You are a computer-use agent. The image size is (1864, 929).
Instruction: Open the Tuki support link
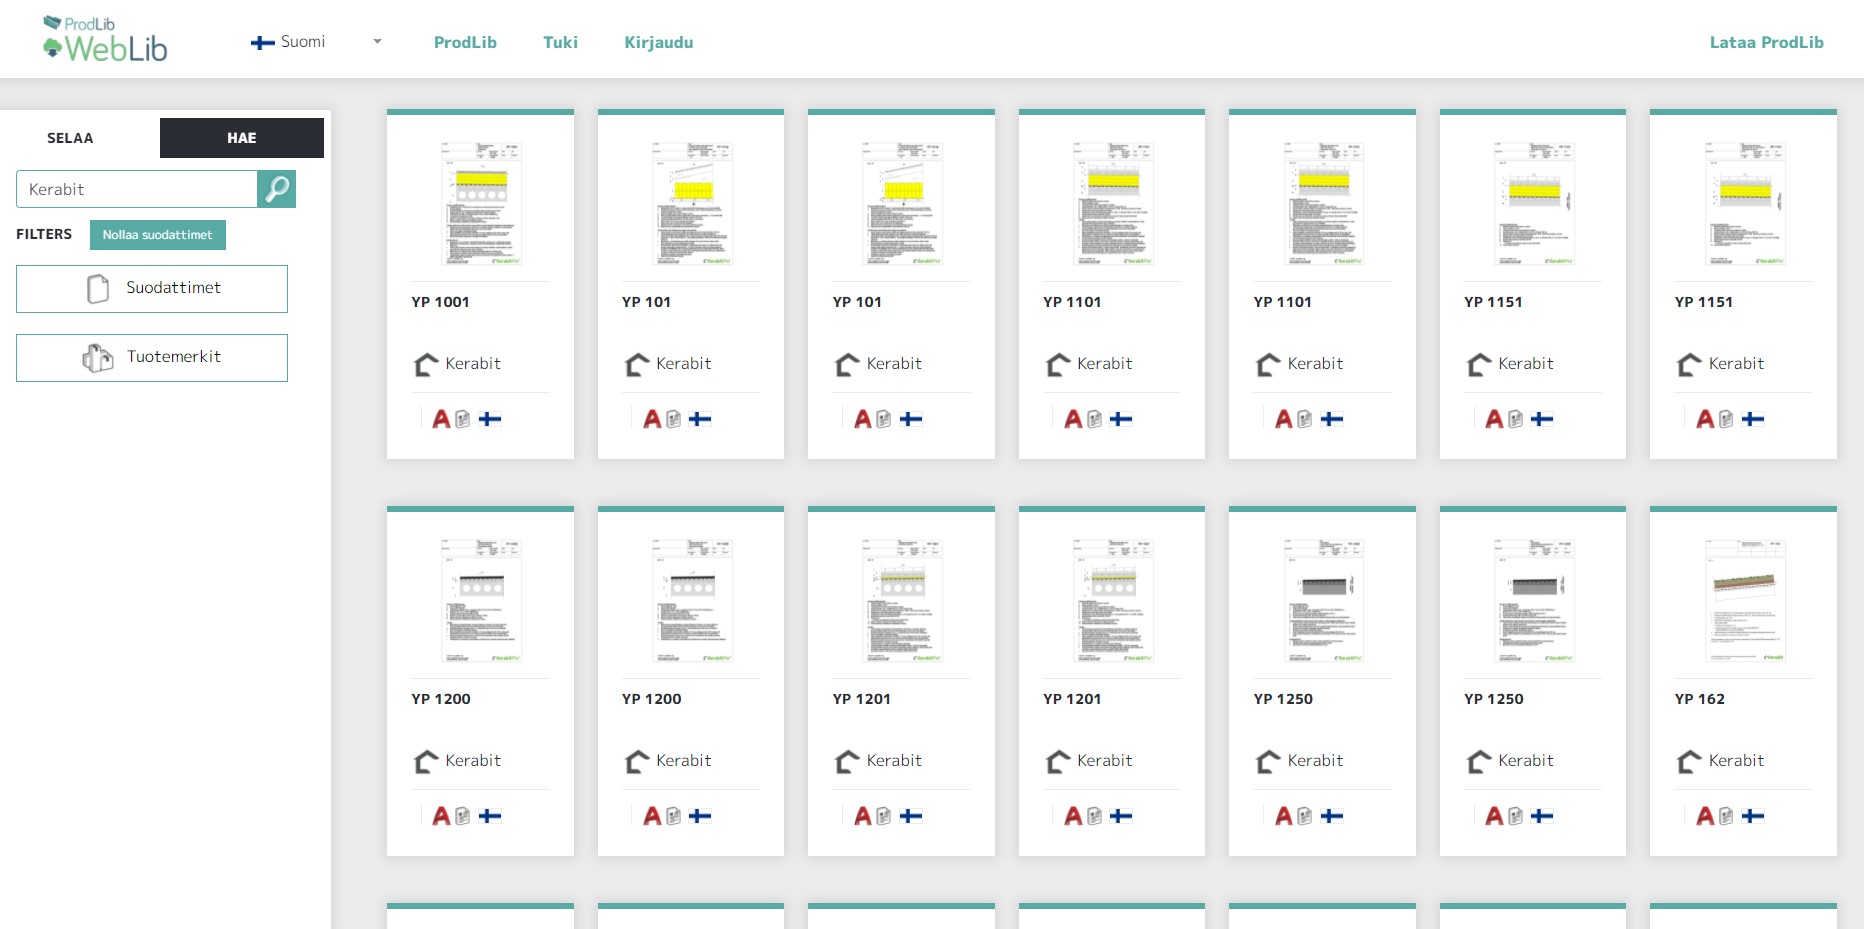pos(560,42)
